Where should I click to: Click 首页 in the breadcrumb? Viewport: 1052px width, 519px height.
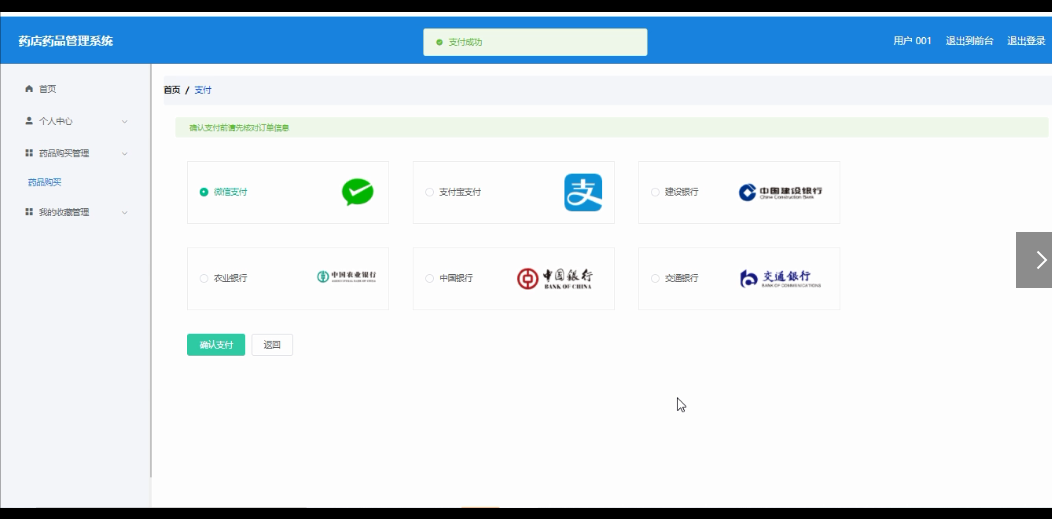click(172, 90)
